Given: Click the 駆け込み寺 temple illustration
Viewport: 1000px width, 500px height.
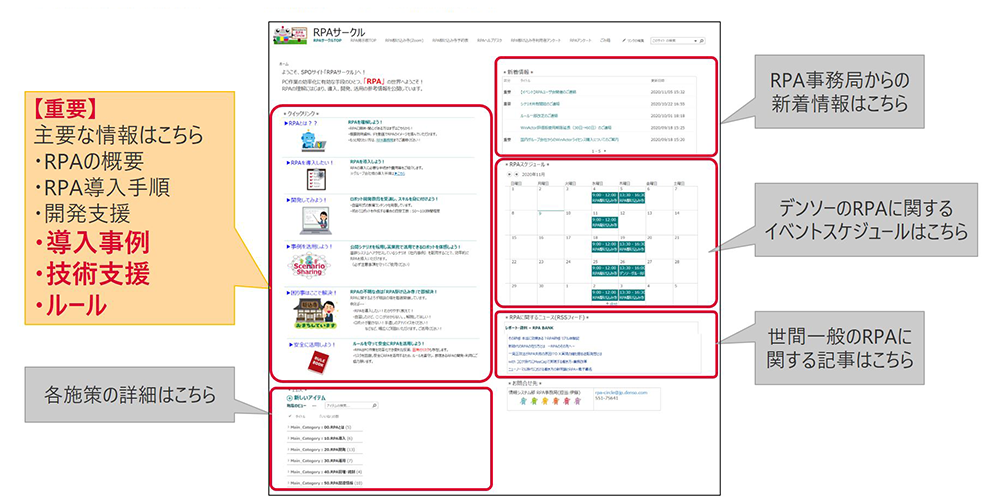Looking at the screenshot, I should [315, 312].
